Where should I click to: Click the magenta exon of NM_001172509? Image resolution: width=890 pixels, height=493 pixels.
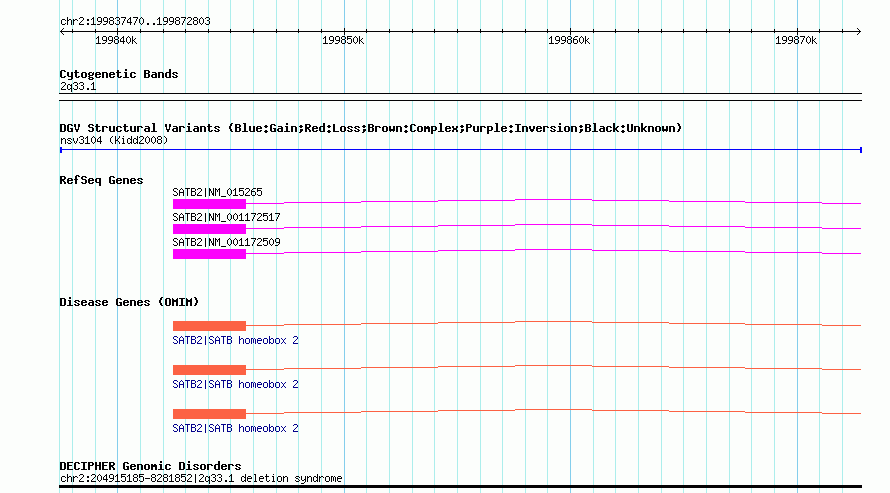[209, 254]
